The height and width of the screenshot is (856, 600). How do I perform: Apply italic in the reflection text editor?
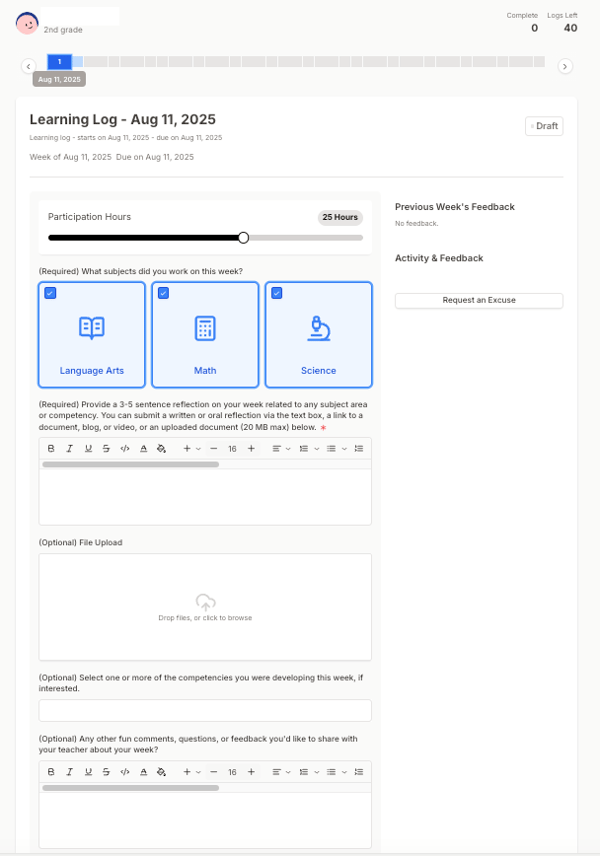70,449
